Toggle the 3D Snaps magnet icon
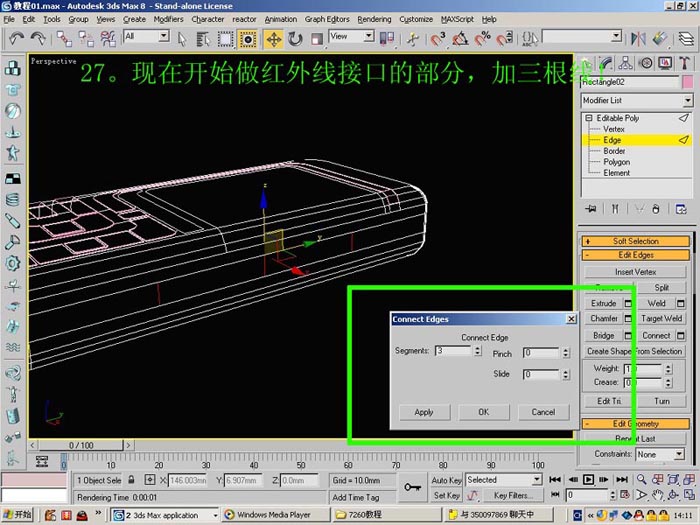 (438, 39)
